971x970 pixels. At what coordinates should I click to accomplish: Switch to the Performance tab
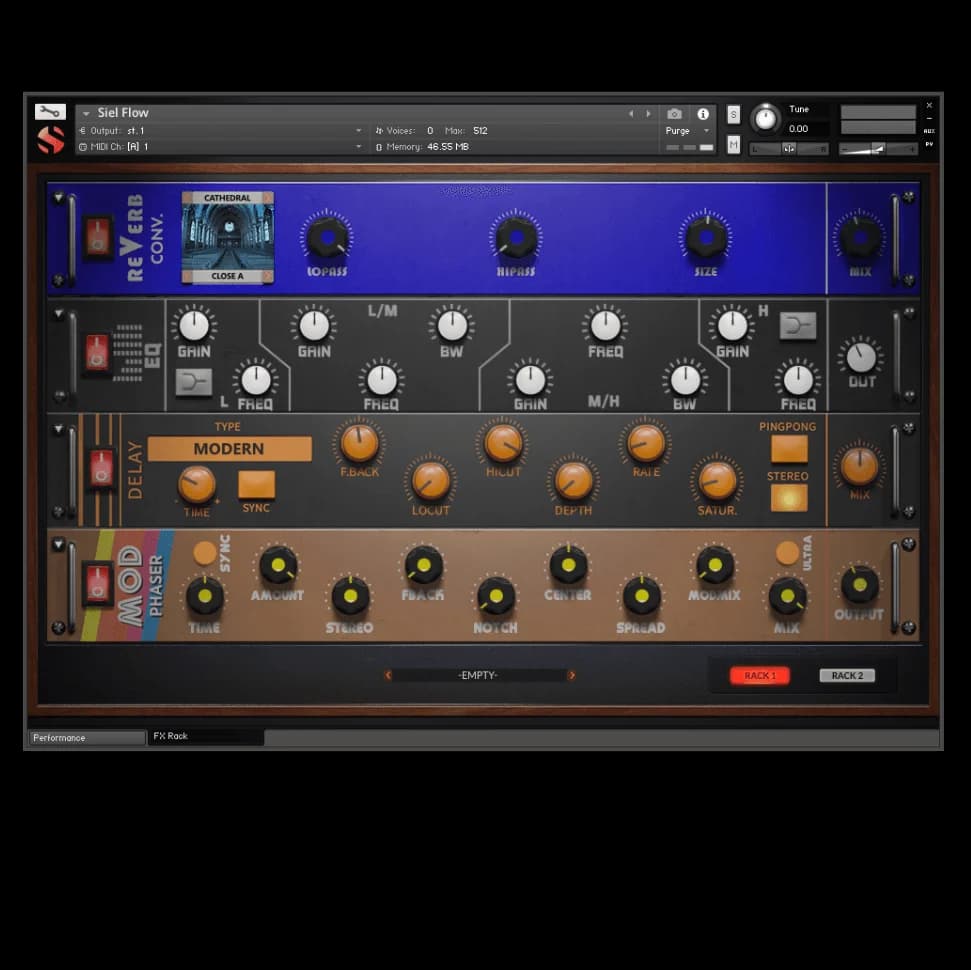click(x=87, y=738)
